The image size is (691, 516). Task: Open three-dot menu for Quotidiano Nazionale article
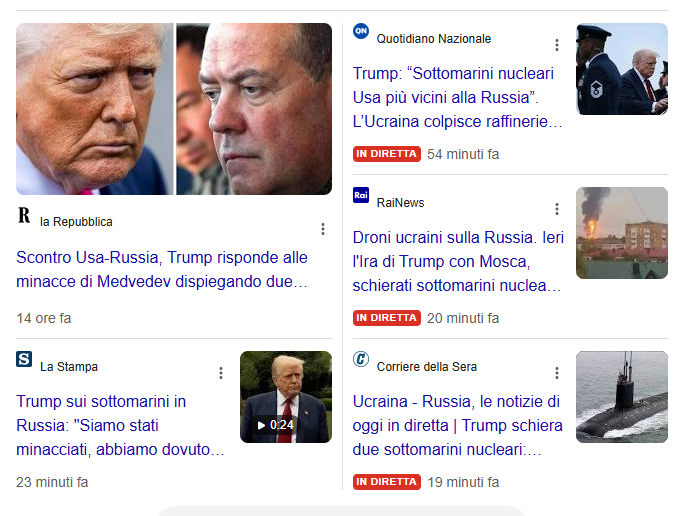pyautogui.click(x=557, y=45)
